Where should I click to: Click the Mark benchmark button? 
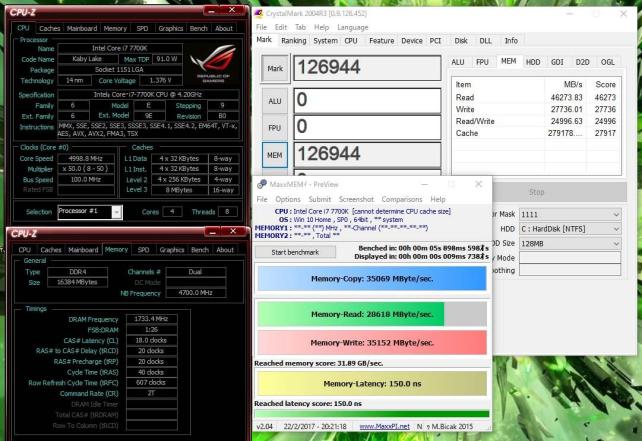tap(275, 68)
